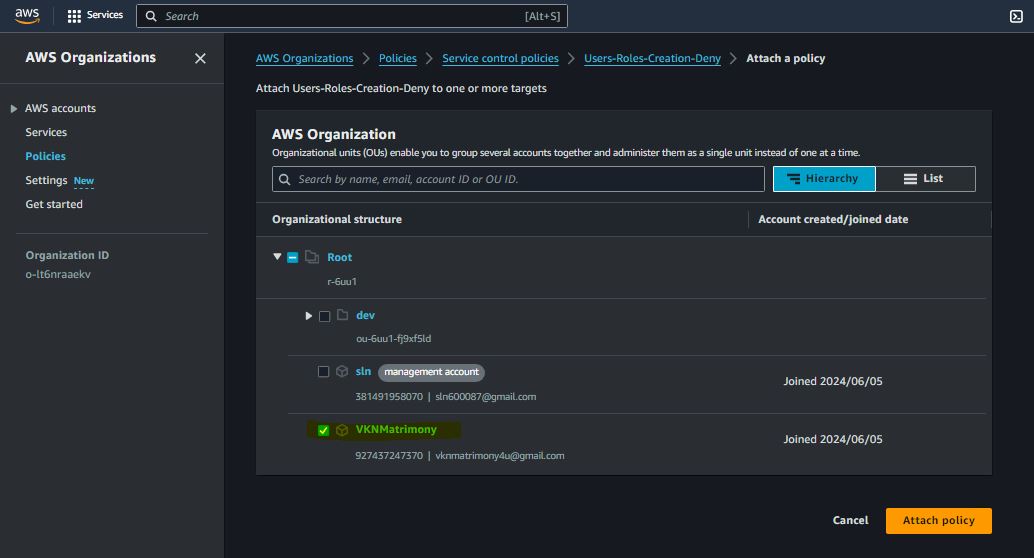1034x558 pixels.
Task: Collapse the Root tree node
Action: [x=277, y=257]
